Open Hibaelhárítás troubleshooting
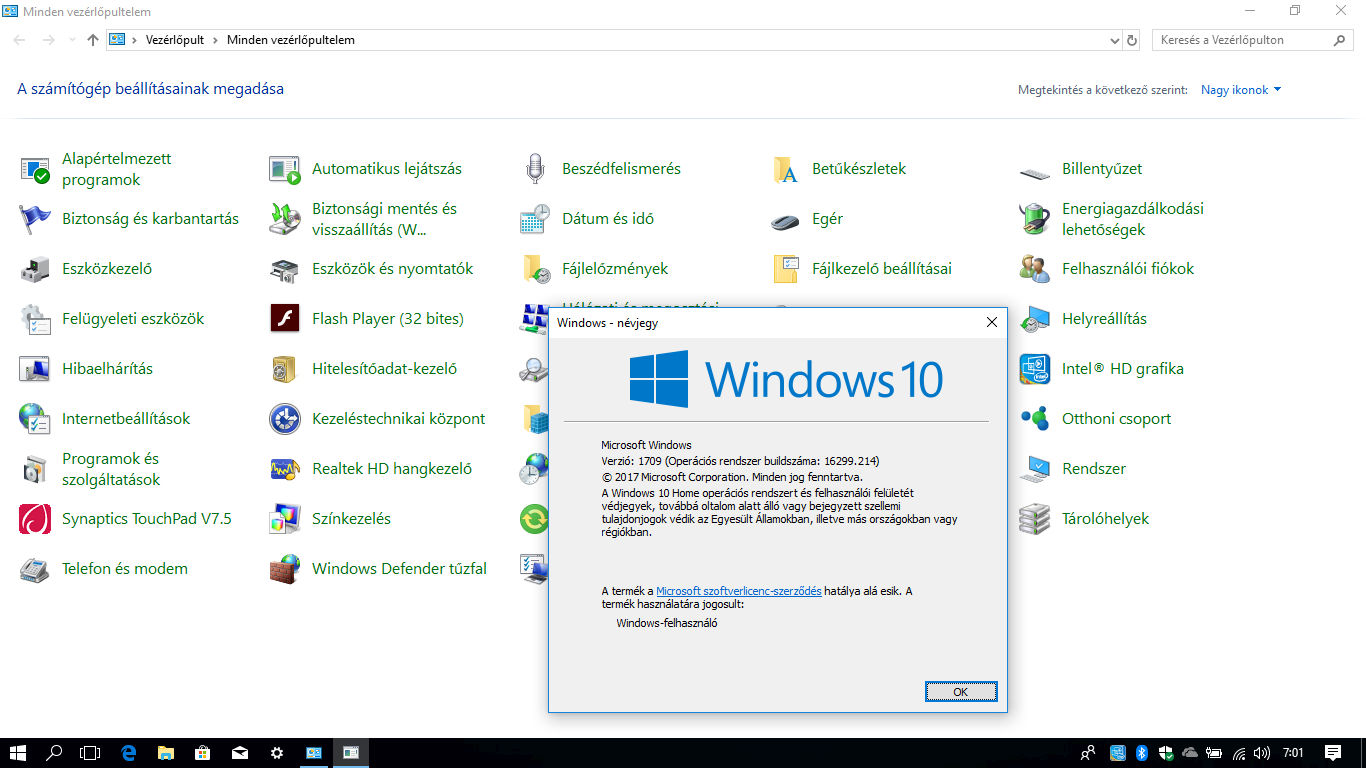This screenshot has width=1366, height=768. [86, 369]
